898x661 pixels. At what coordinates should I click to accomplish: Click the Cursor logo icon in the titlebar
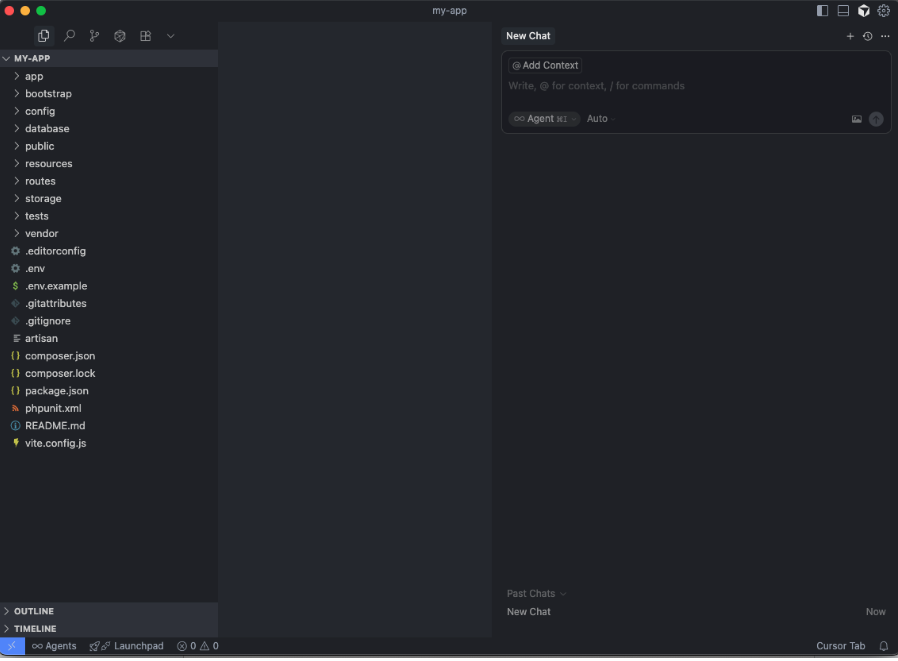click(863, 11)
